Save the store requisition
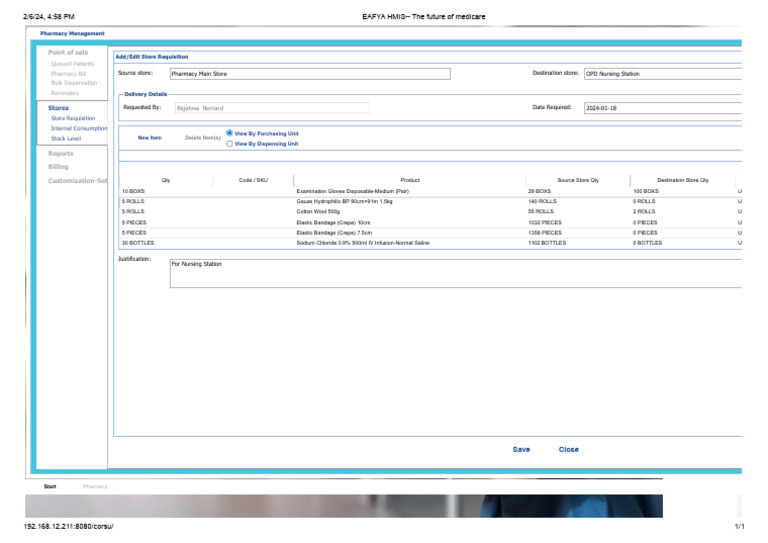This screenshot has height=543, width=768. tap(521, 450)
